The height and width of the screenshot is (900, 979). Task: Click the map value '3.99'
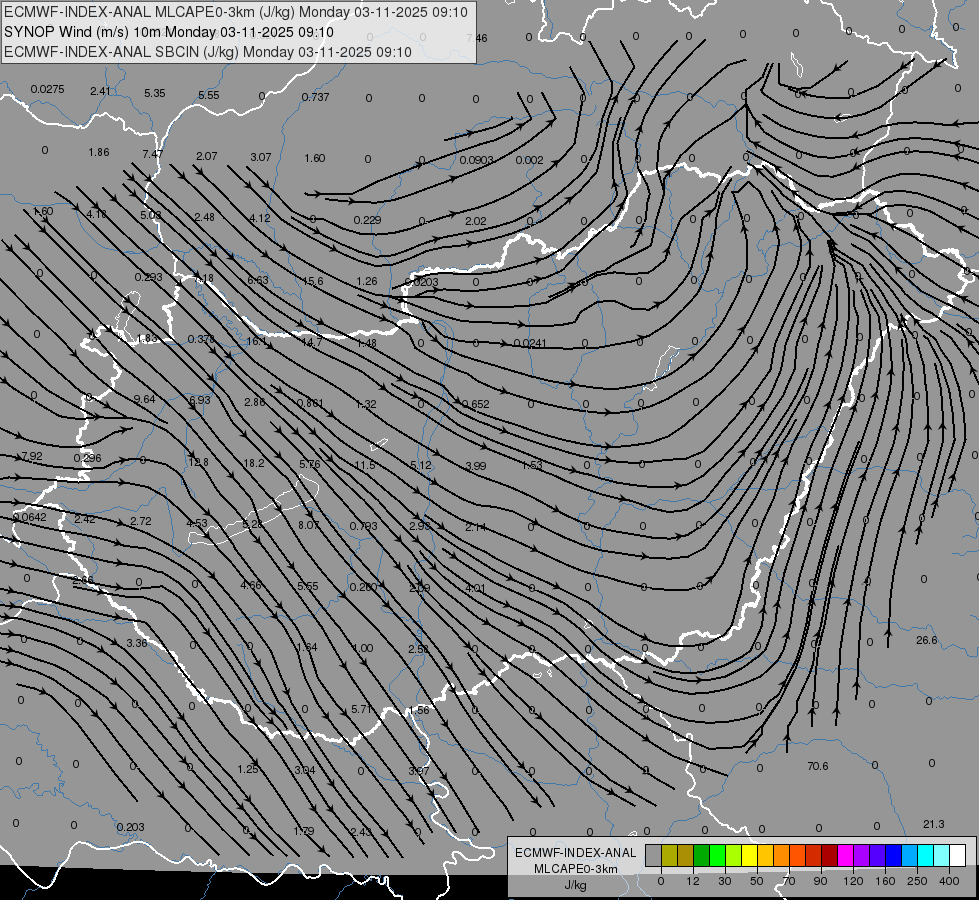476,466
